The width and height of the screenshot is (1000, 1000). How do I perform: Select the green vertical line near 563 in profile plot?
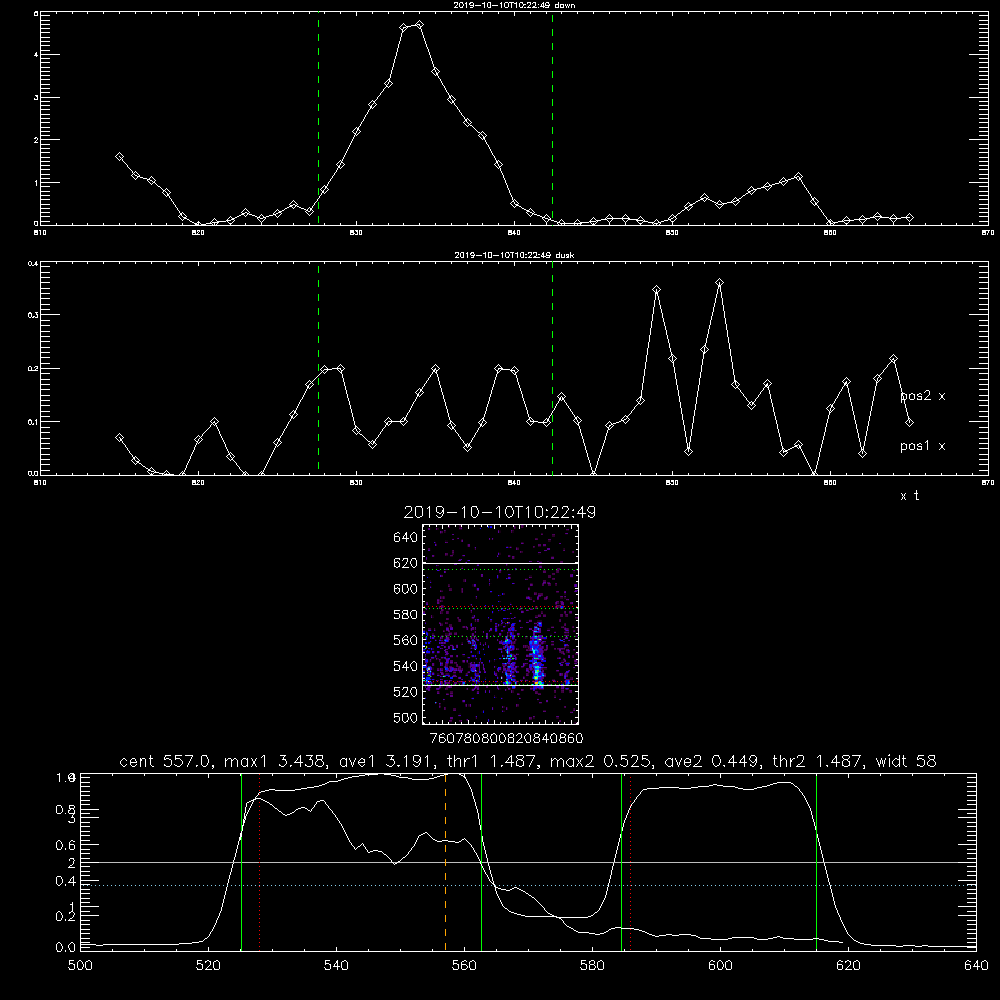482,862
